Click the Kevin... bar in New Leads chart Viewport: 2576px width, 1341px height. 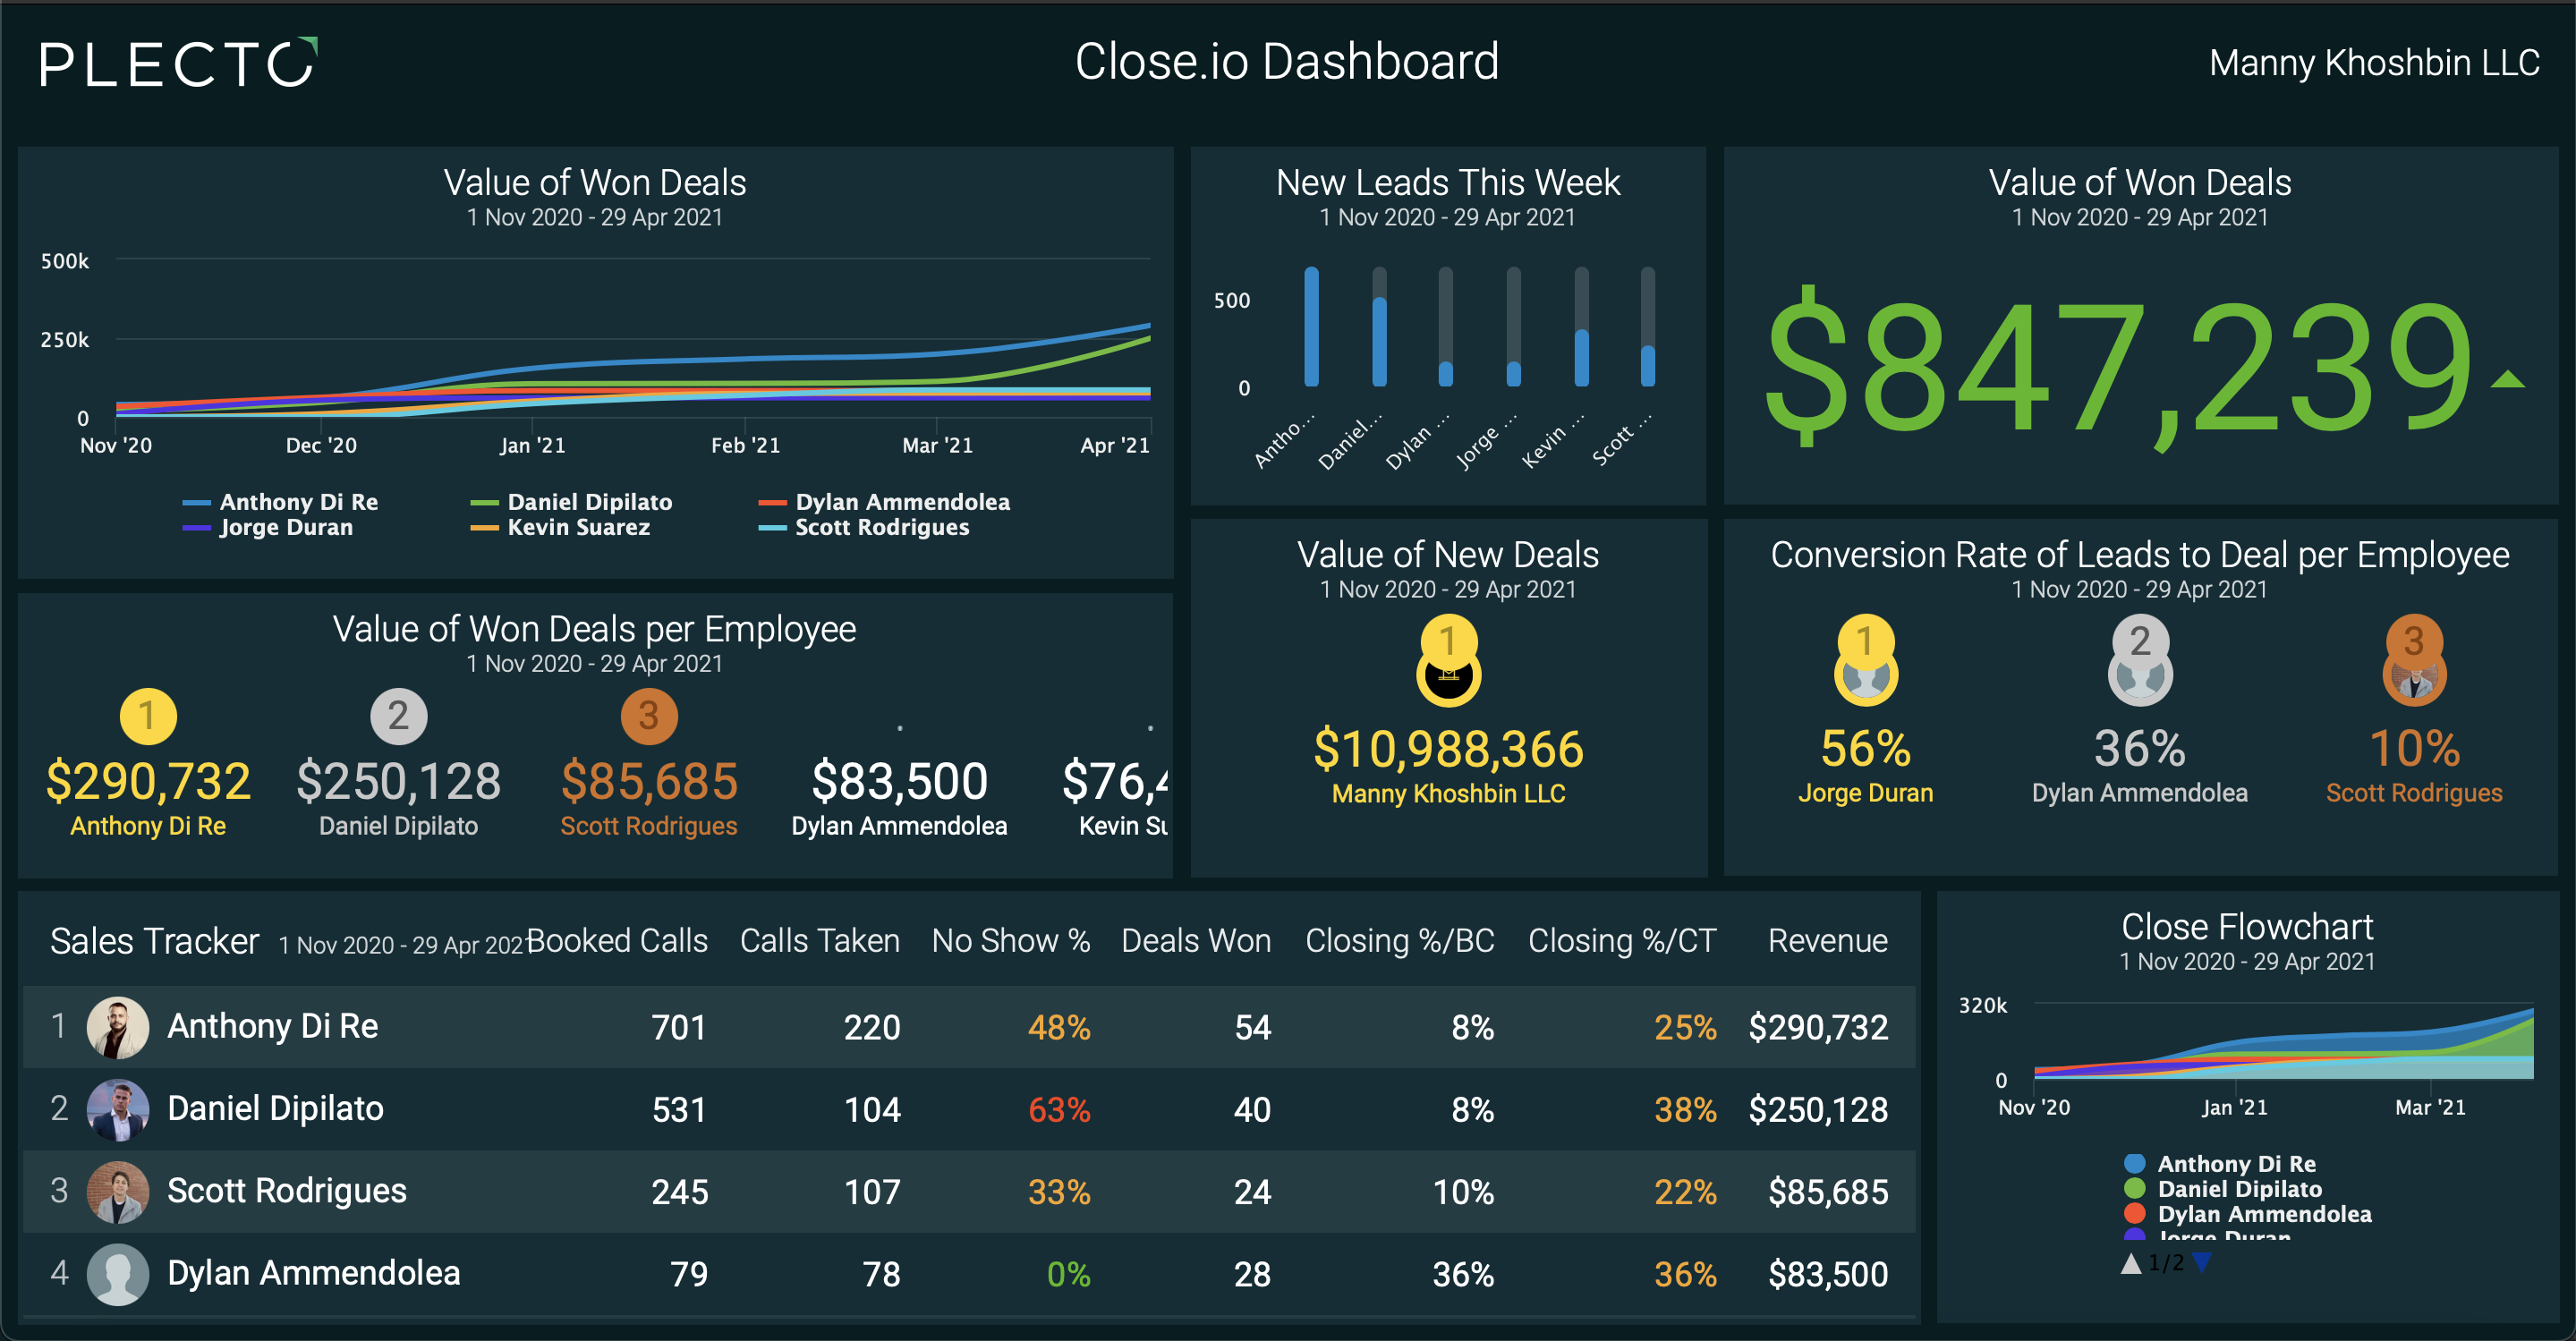pos(1581,357)
